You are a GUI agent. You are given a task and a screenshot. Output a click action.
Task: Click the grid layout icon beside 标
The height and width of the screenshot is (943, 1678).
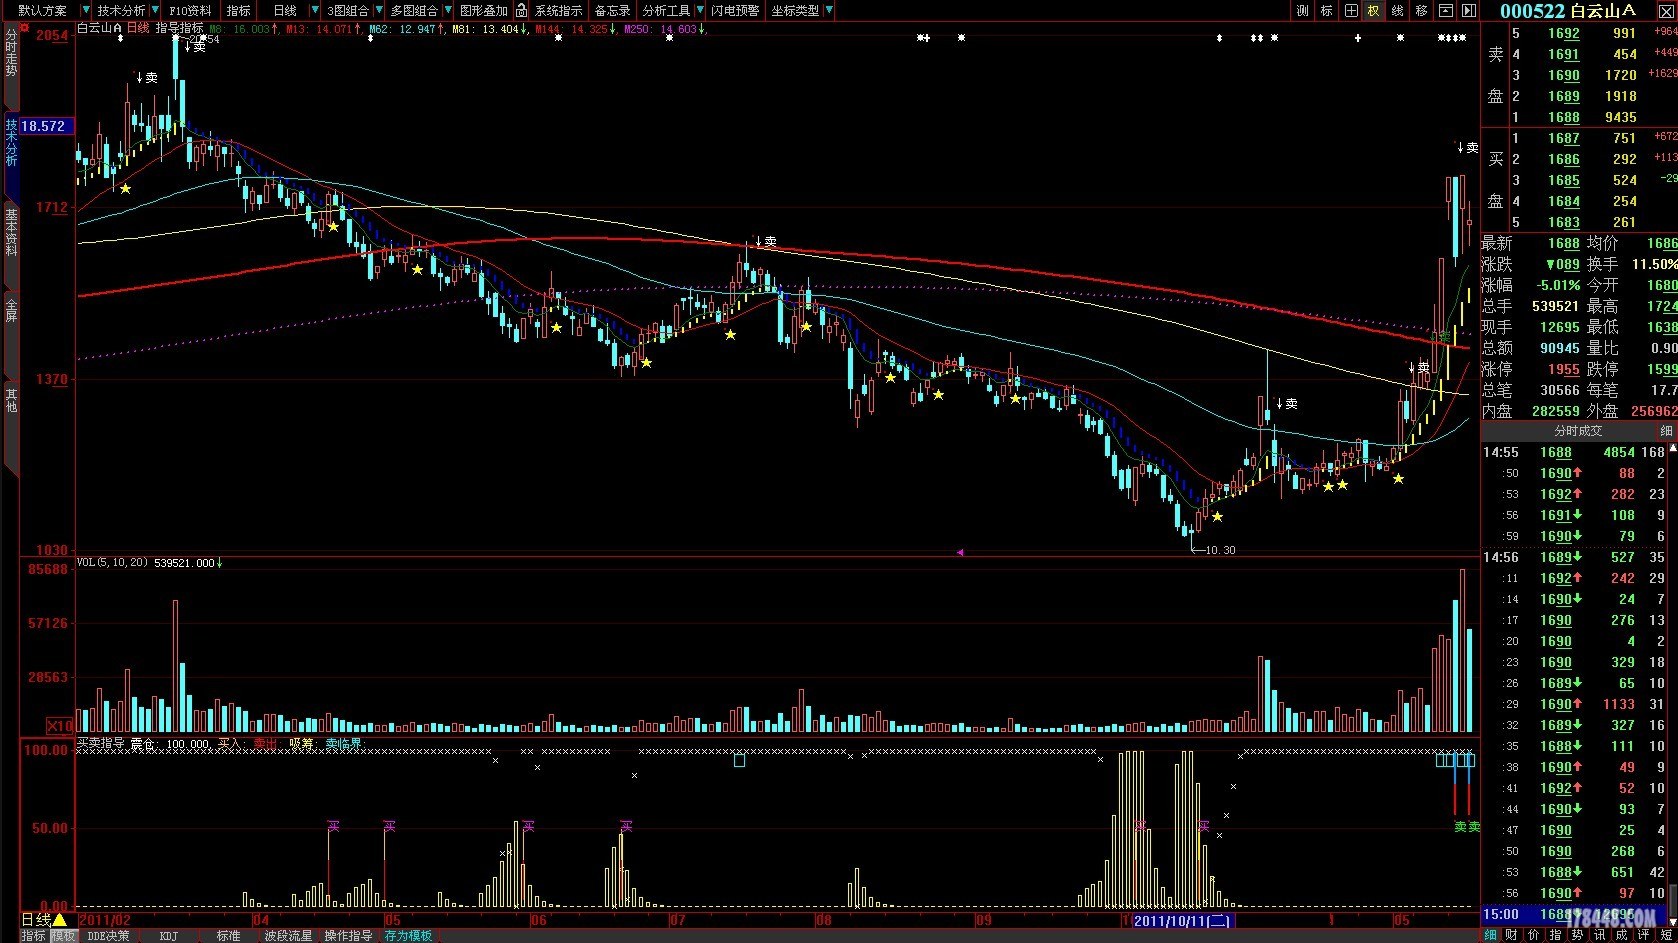coord(1350,10)
